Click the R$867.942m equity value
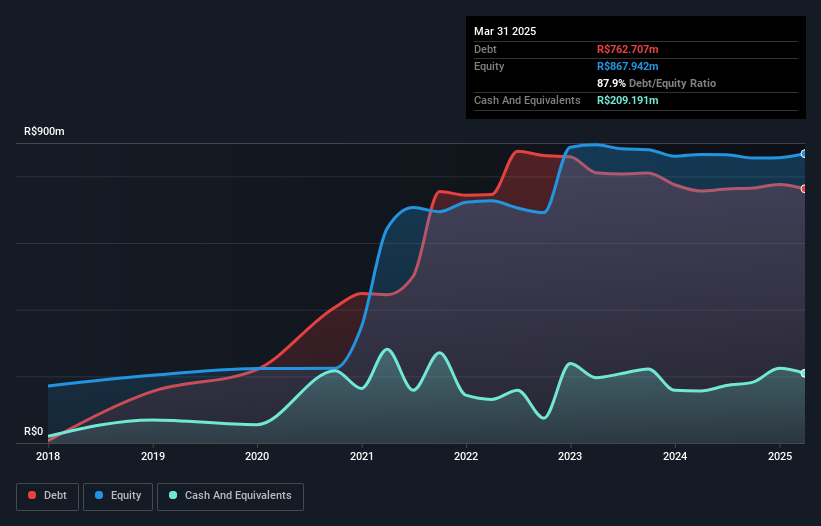The height and width of the screenshot is (526, 821). pos(627,66)
